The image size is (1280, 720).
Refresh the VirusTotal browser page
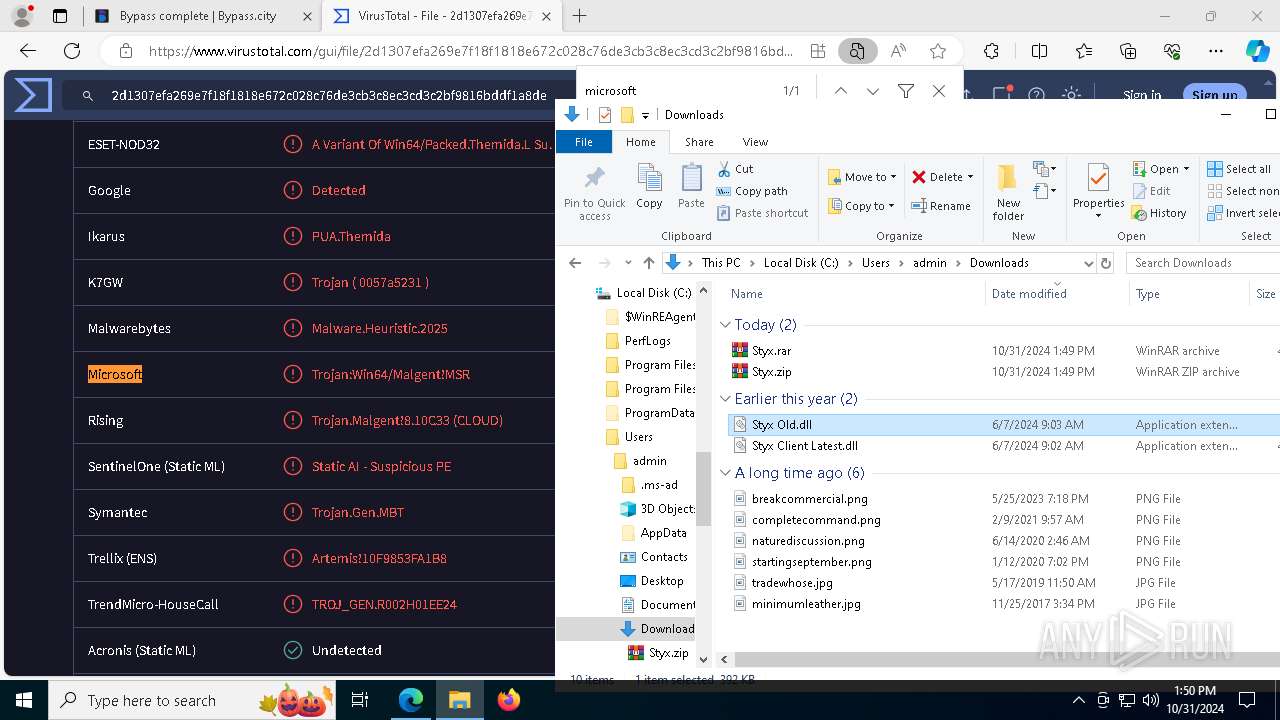pos(72,51)
